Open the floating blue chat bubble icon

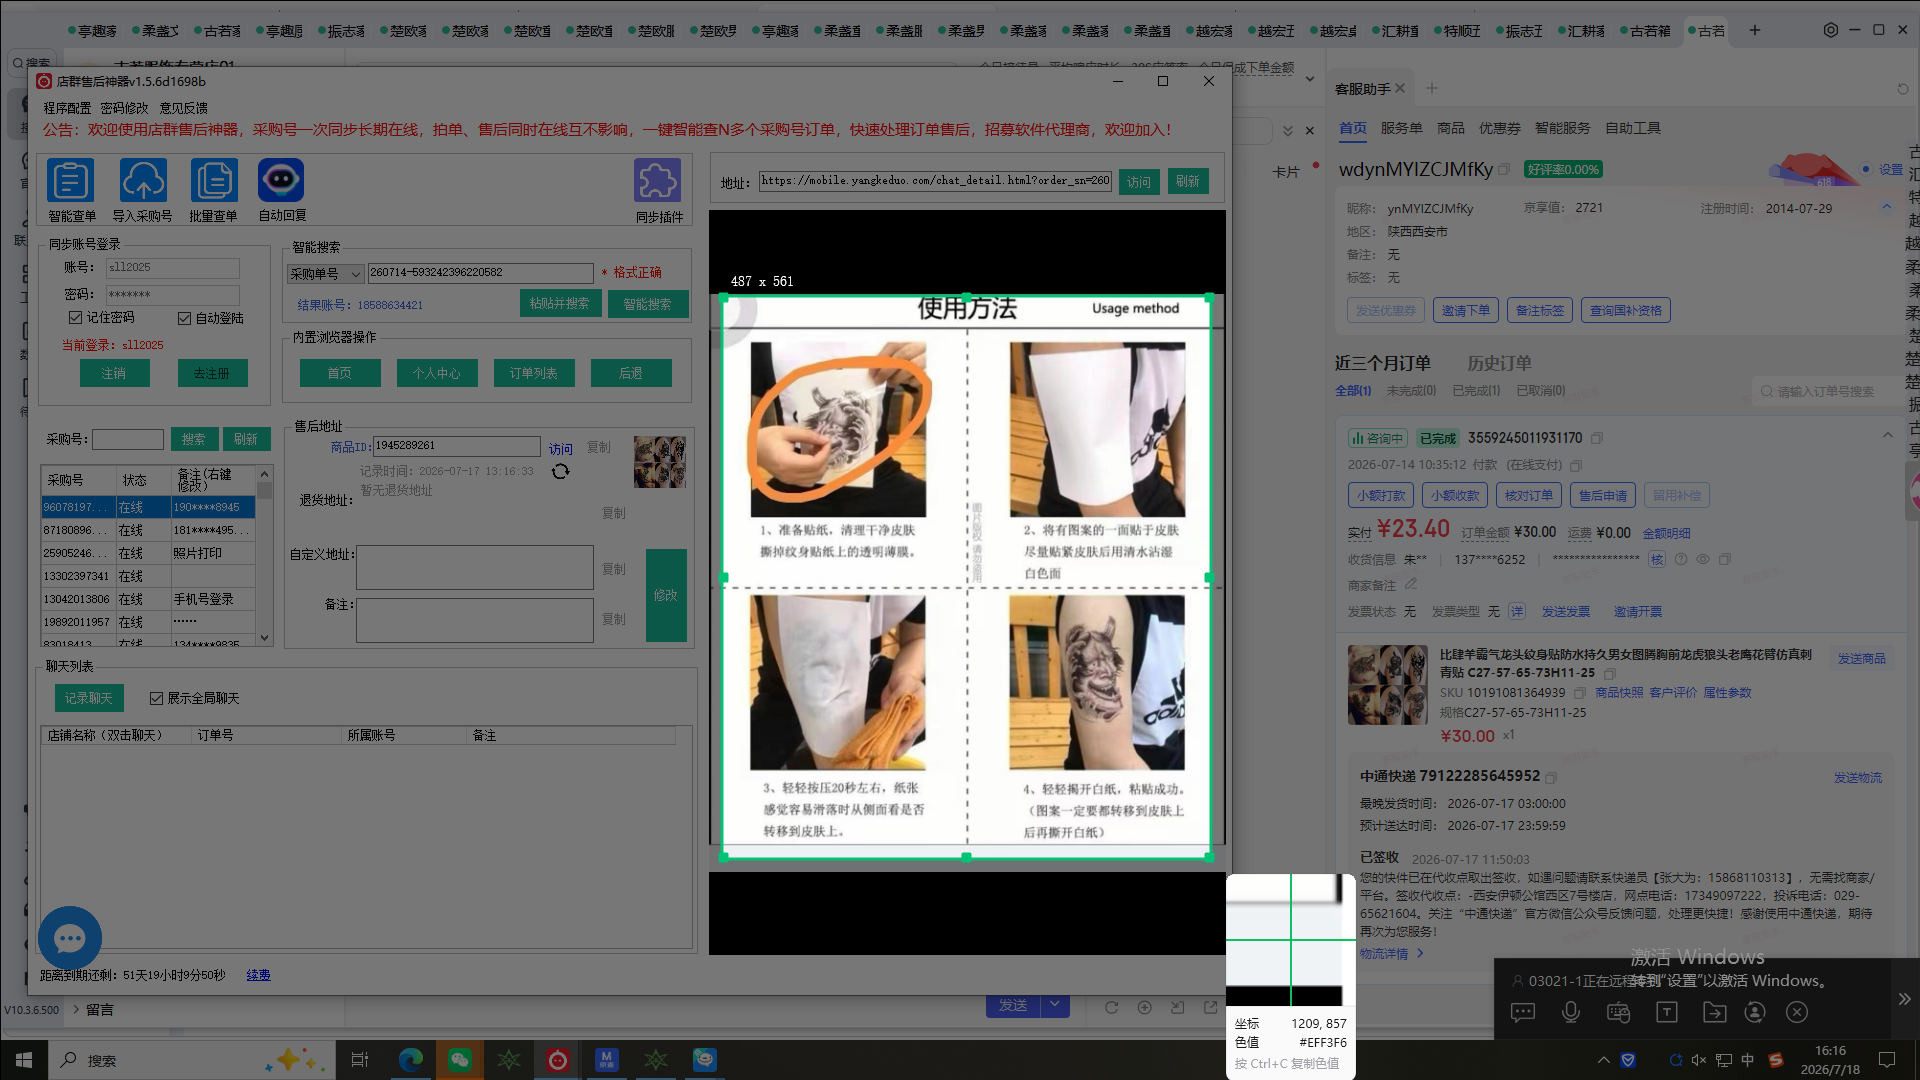(70, 938)
